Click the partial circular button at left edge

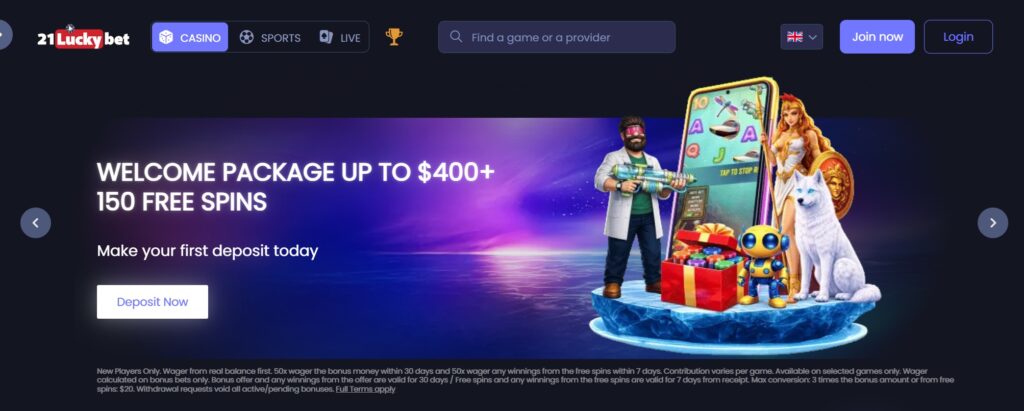[5, 34]
